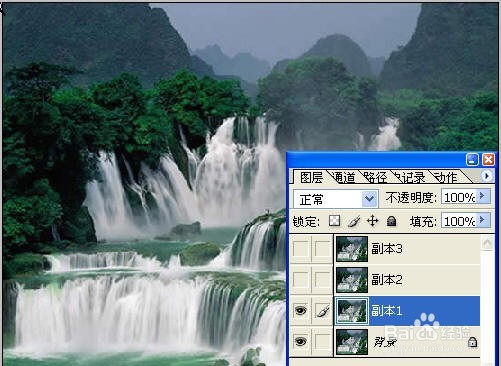Viewport: 501px width, 366px height.
Task: Select the 副本3 layer thumbnail
Action: (x=352, y=249)
